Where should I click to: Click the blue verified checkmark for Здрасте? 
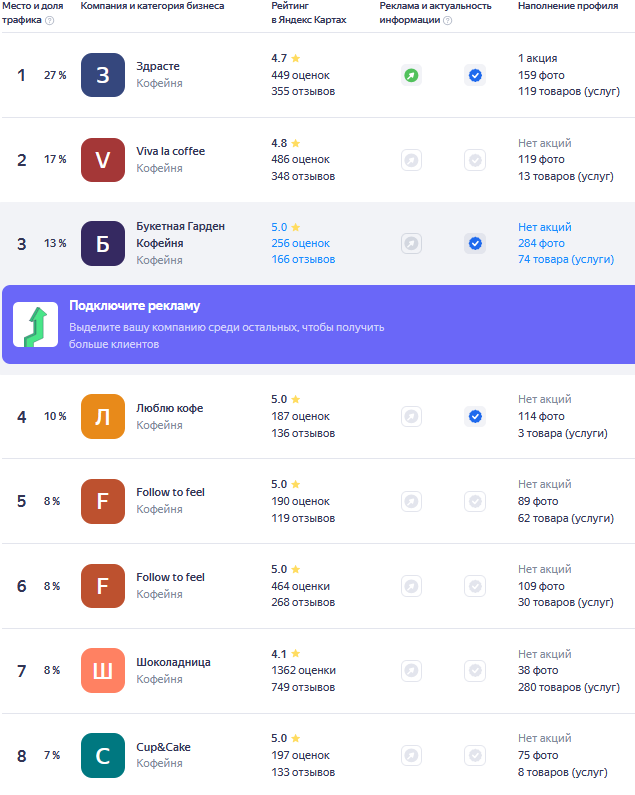pos(475,75)
